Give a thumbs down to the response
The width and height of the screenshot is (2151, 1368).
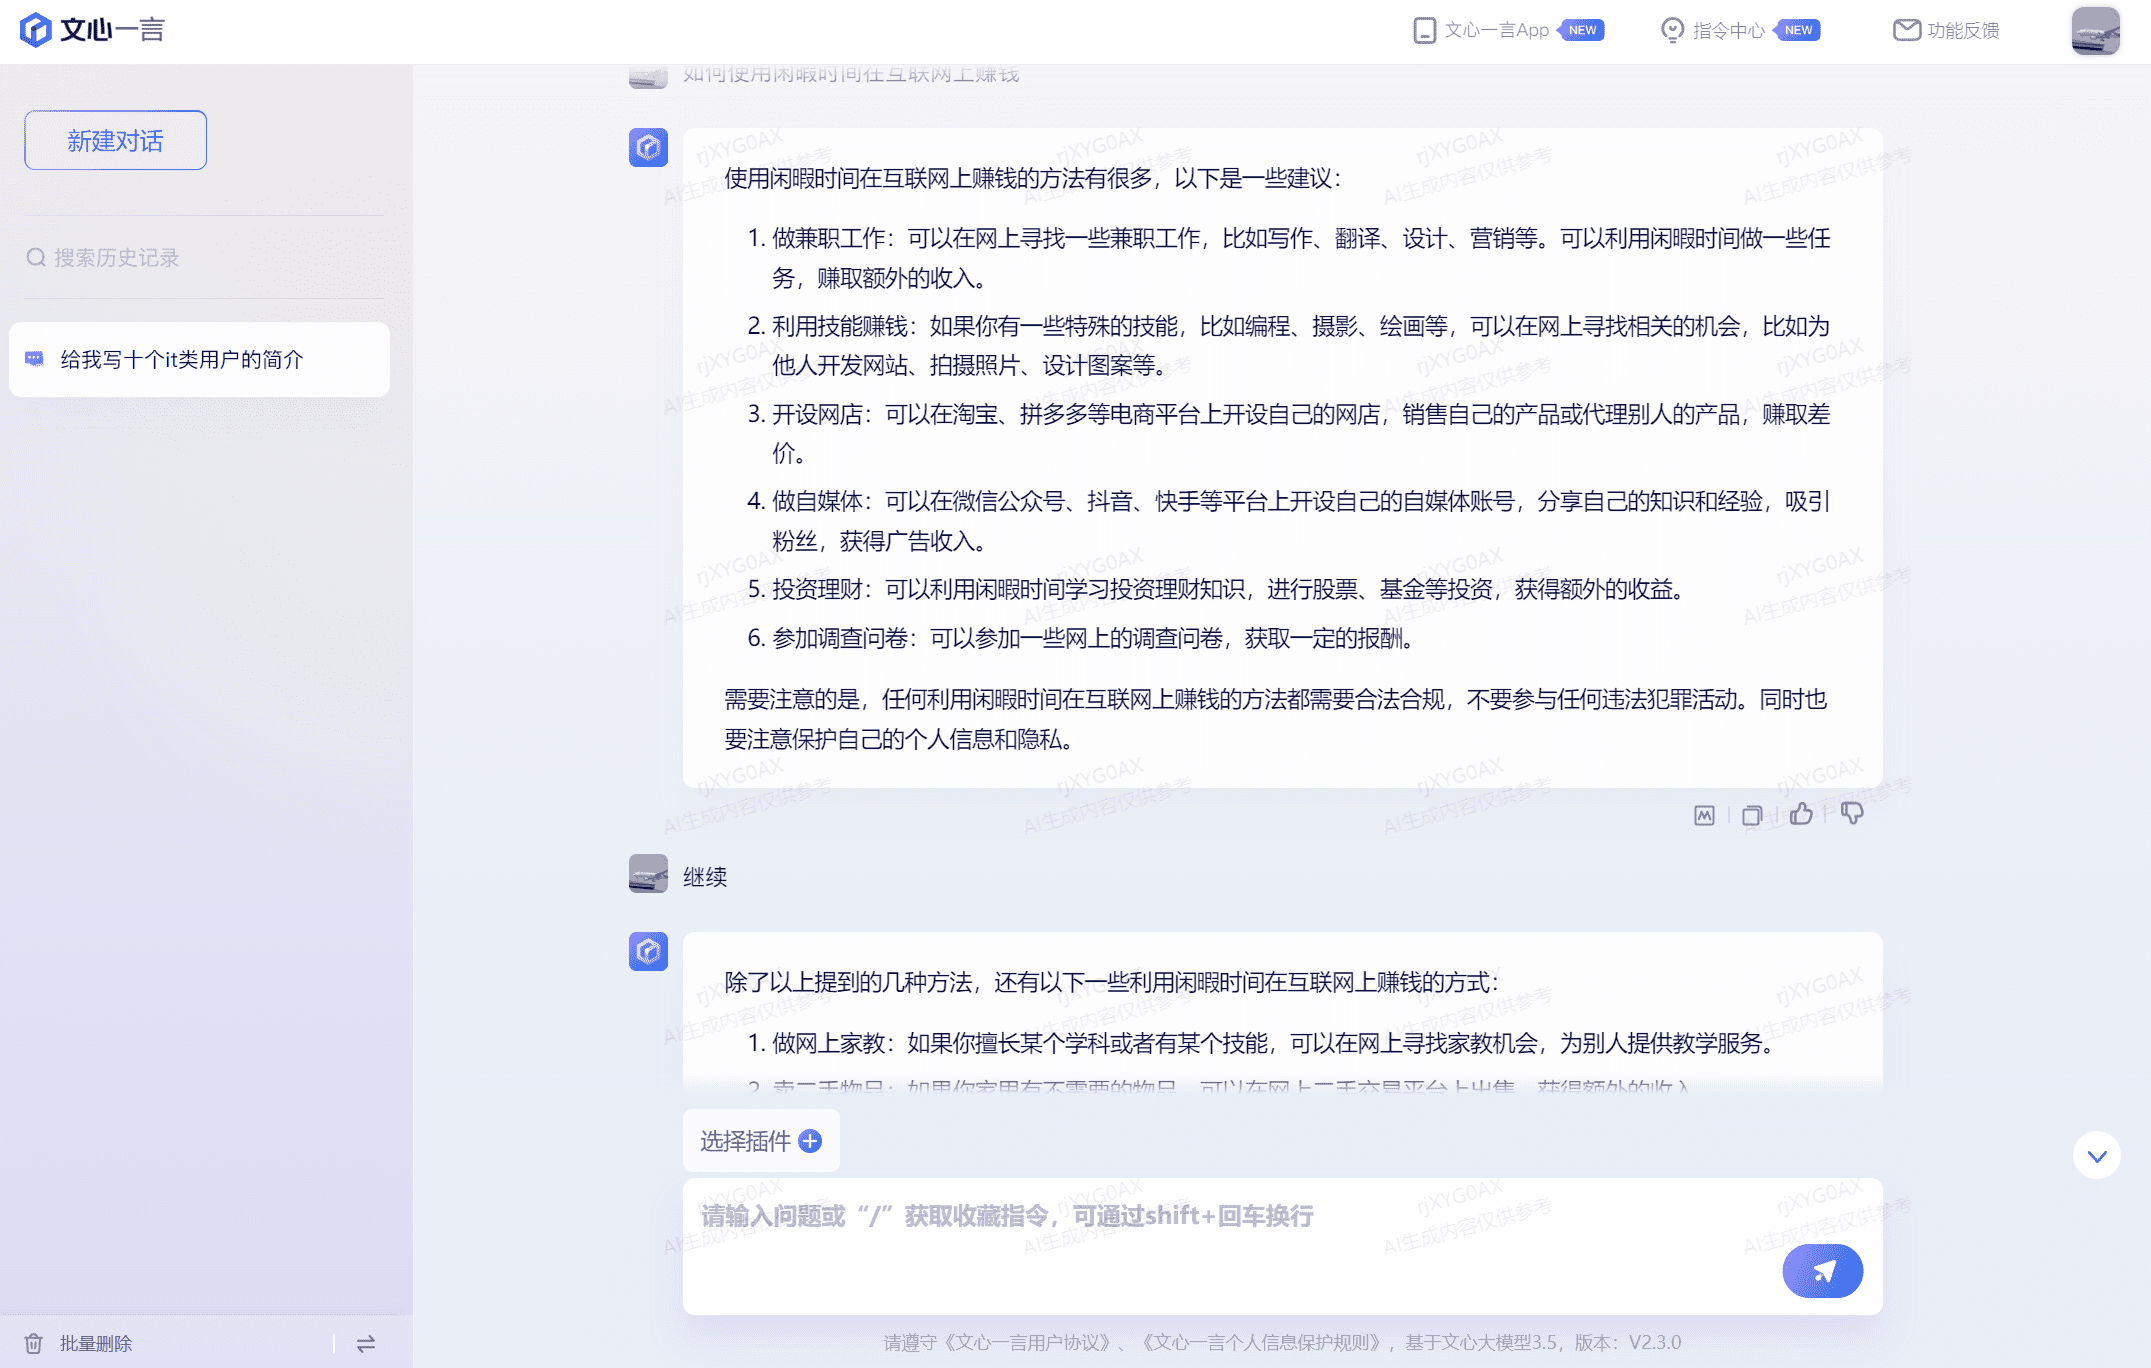pyautogui.click(x=1854, y=814)
